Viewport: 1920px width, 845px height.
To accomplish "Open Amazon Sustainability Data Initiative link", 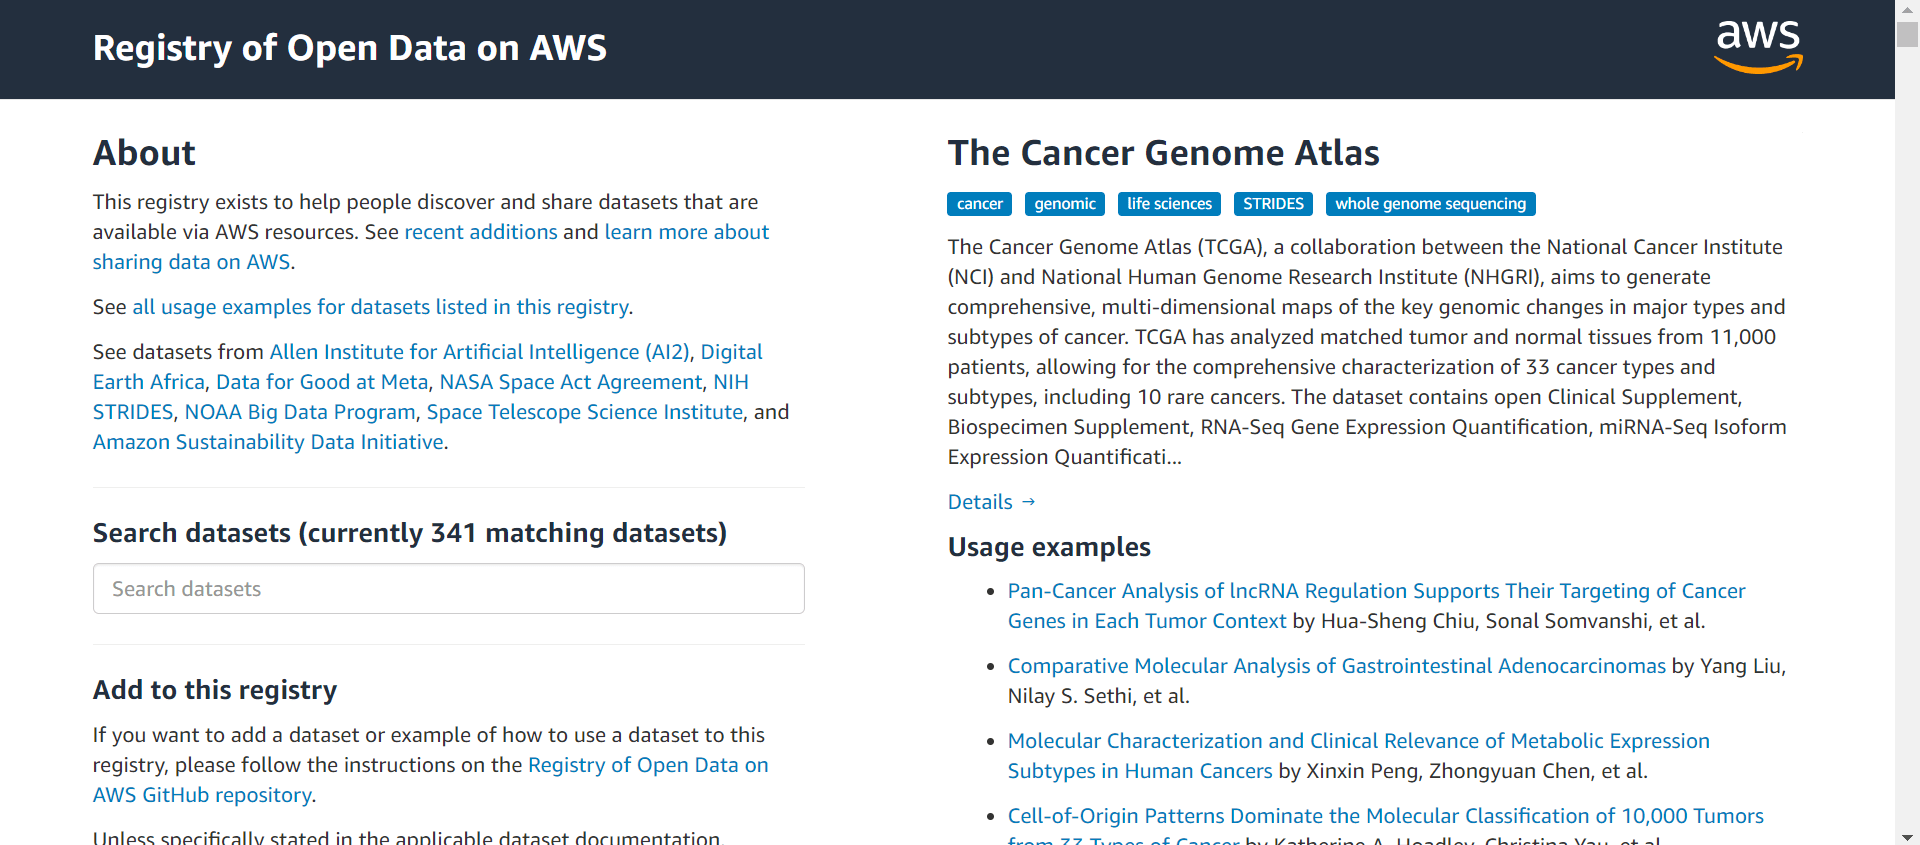I will pyautogui.click(x=268, y=442).
